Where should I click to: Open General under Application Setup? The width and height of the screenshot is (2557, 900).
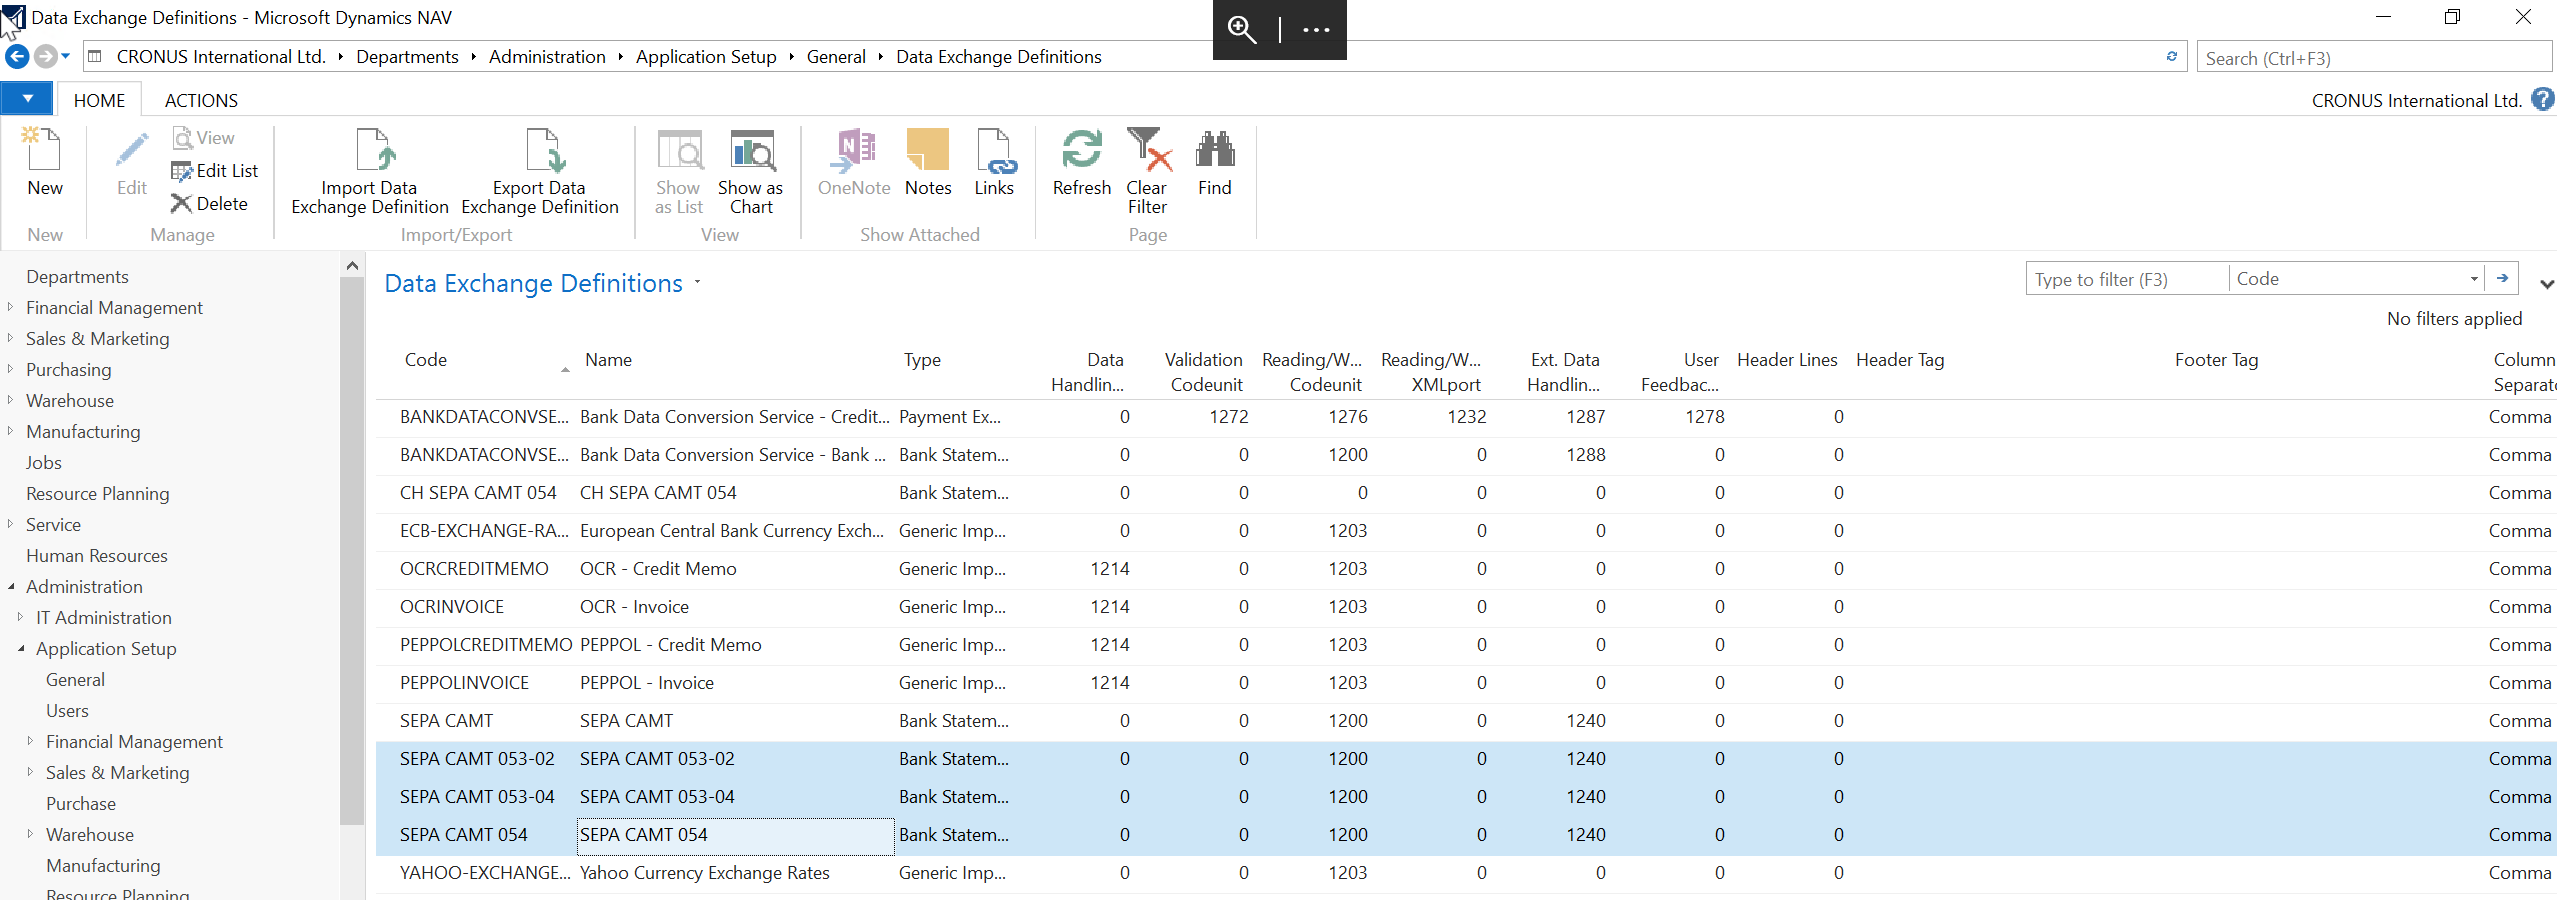pyautogui.click(x=75, y=680)
